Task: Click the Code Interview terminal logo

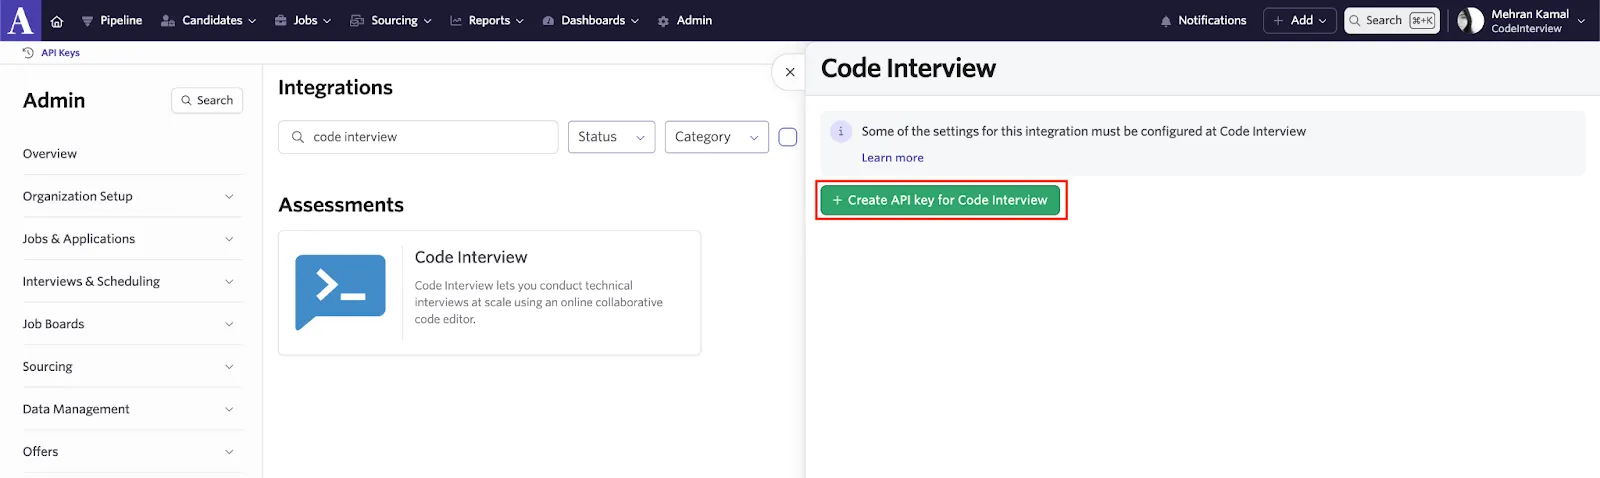Action: click(340, 292)
